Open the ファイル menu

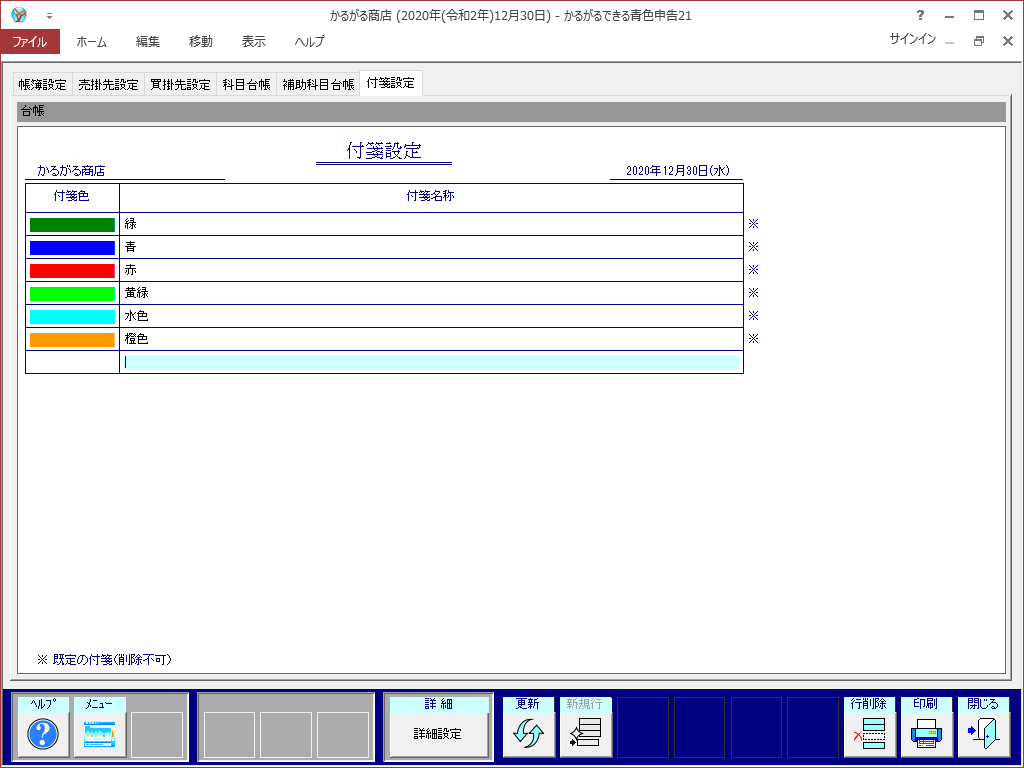pyautogui.click(x=30, y=42)
